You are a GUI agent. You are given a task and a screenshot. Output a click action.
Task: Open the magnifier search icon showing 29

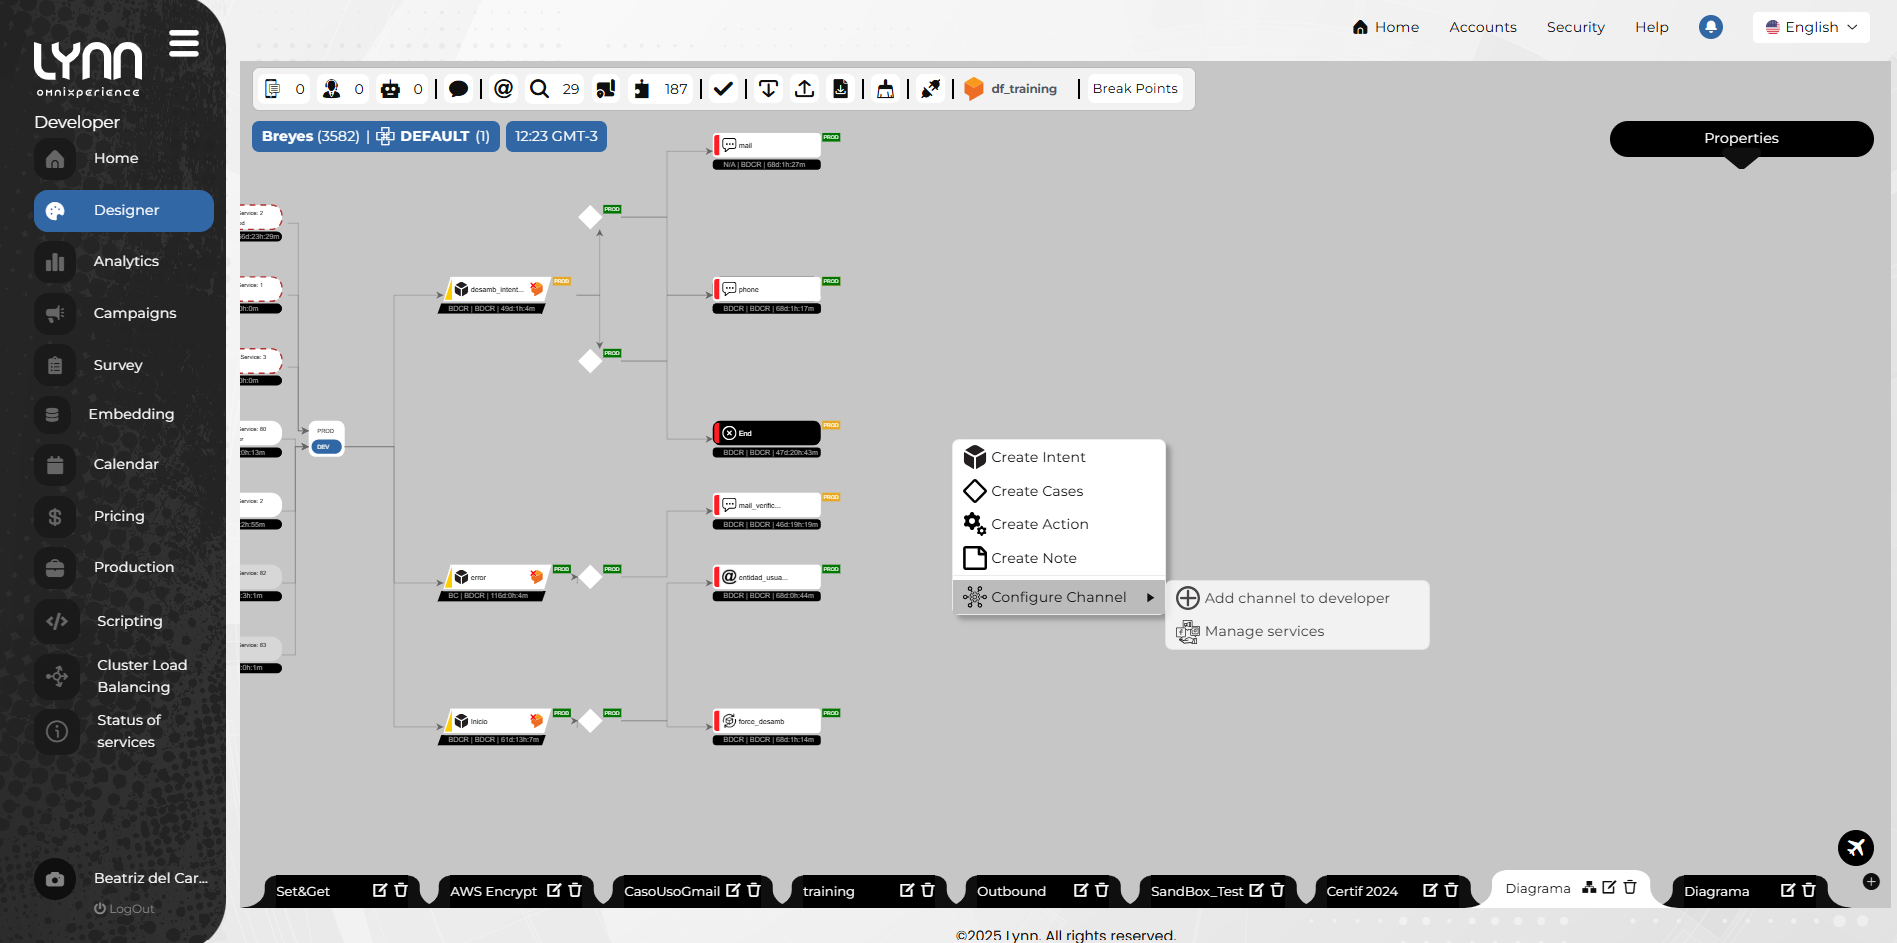pos(540,89)
